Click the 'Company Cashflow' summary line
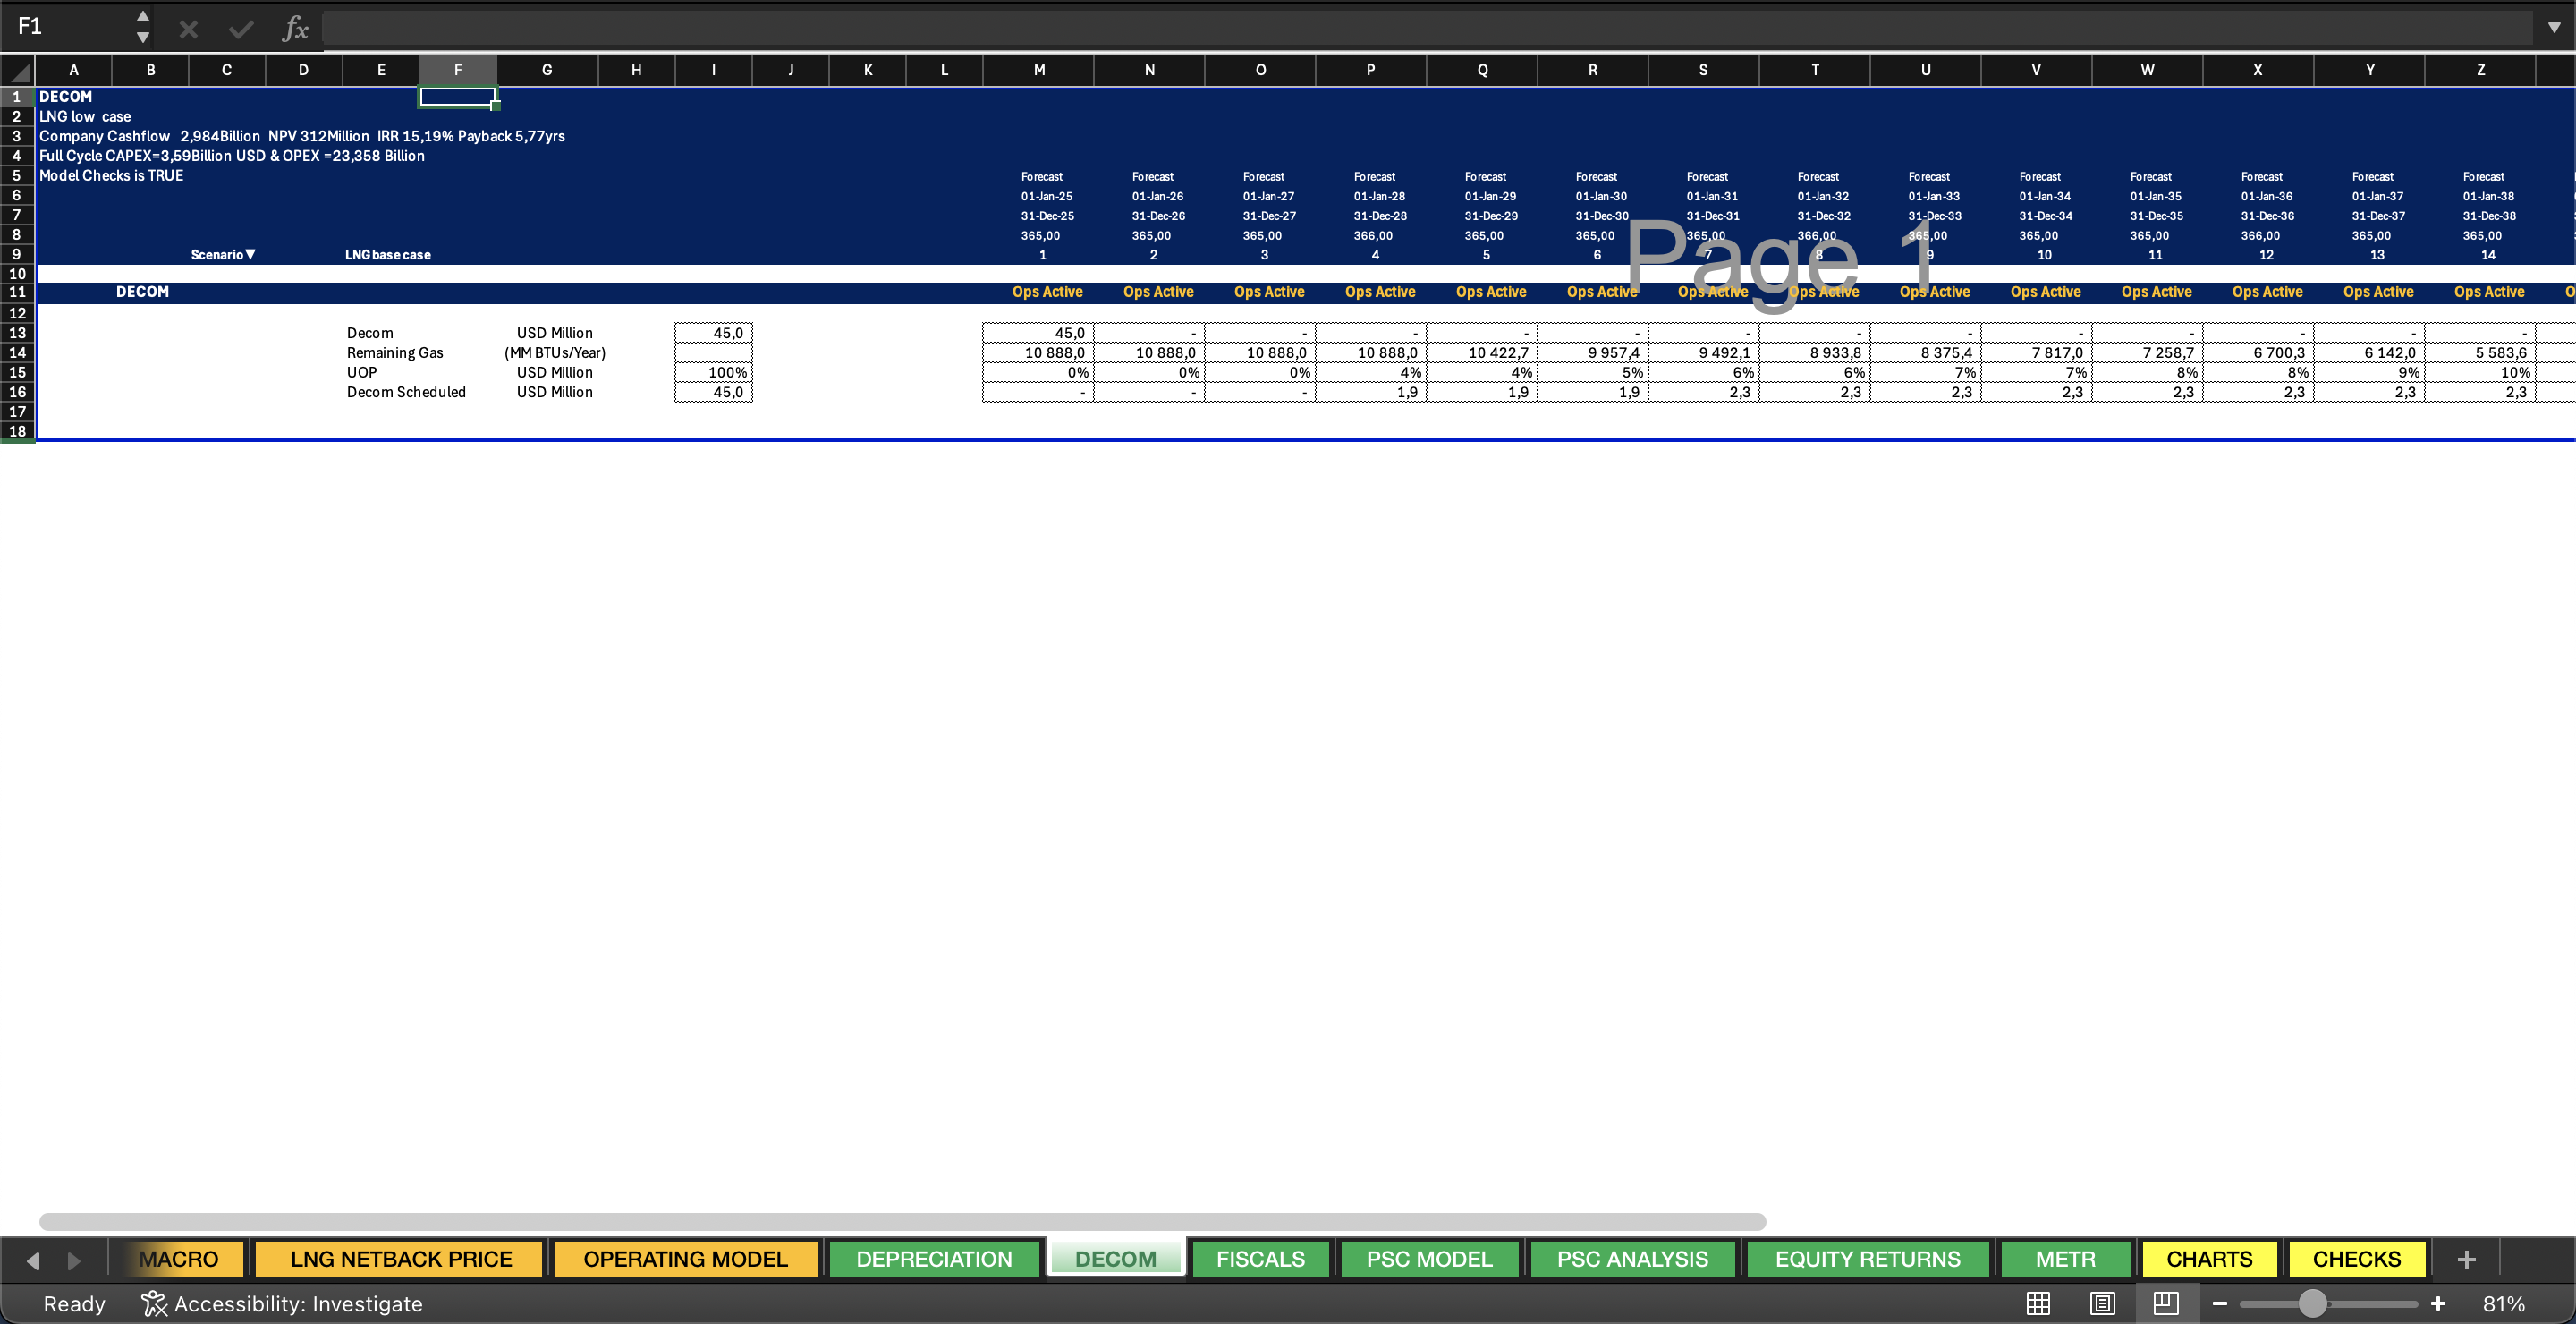The image size is (2576, 1324). pos(302,136)
